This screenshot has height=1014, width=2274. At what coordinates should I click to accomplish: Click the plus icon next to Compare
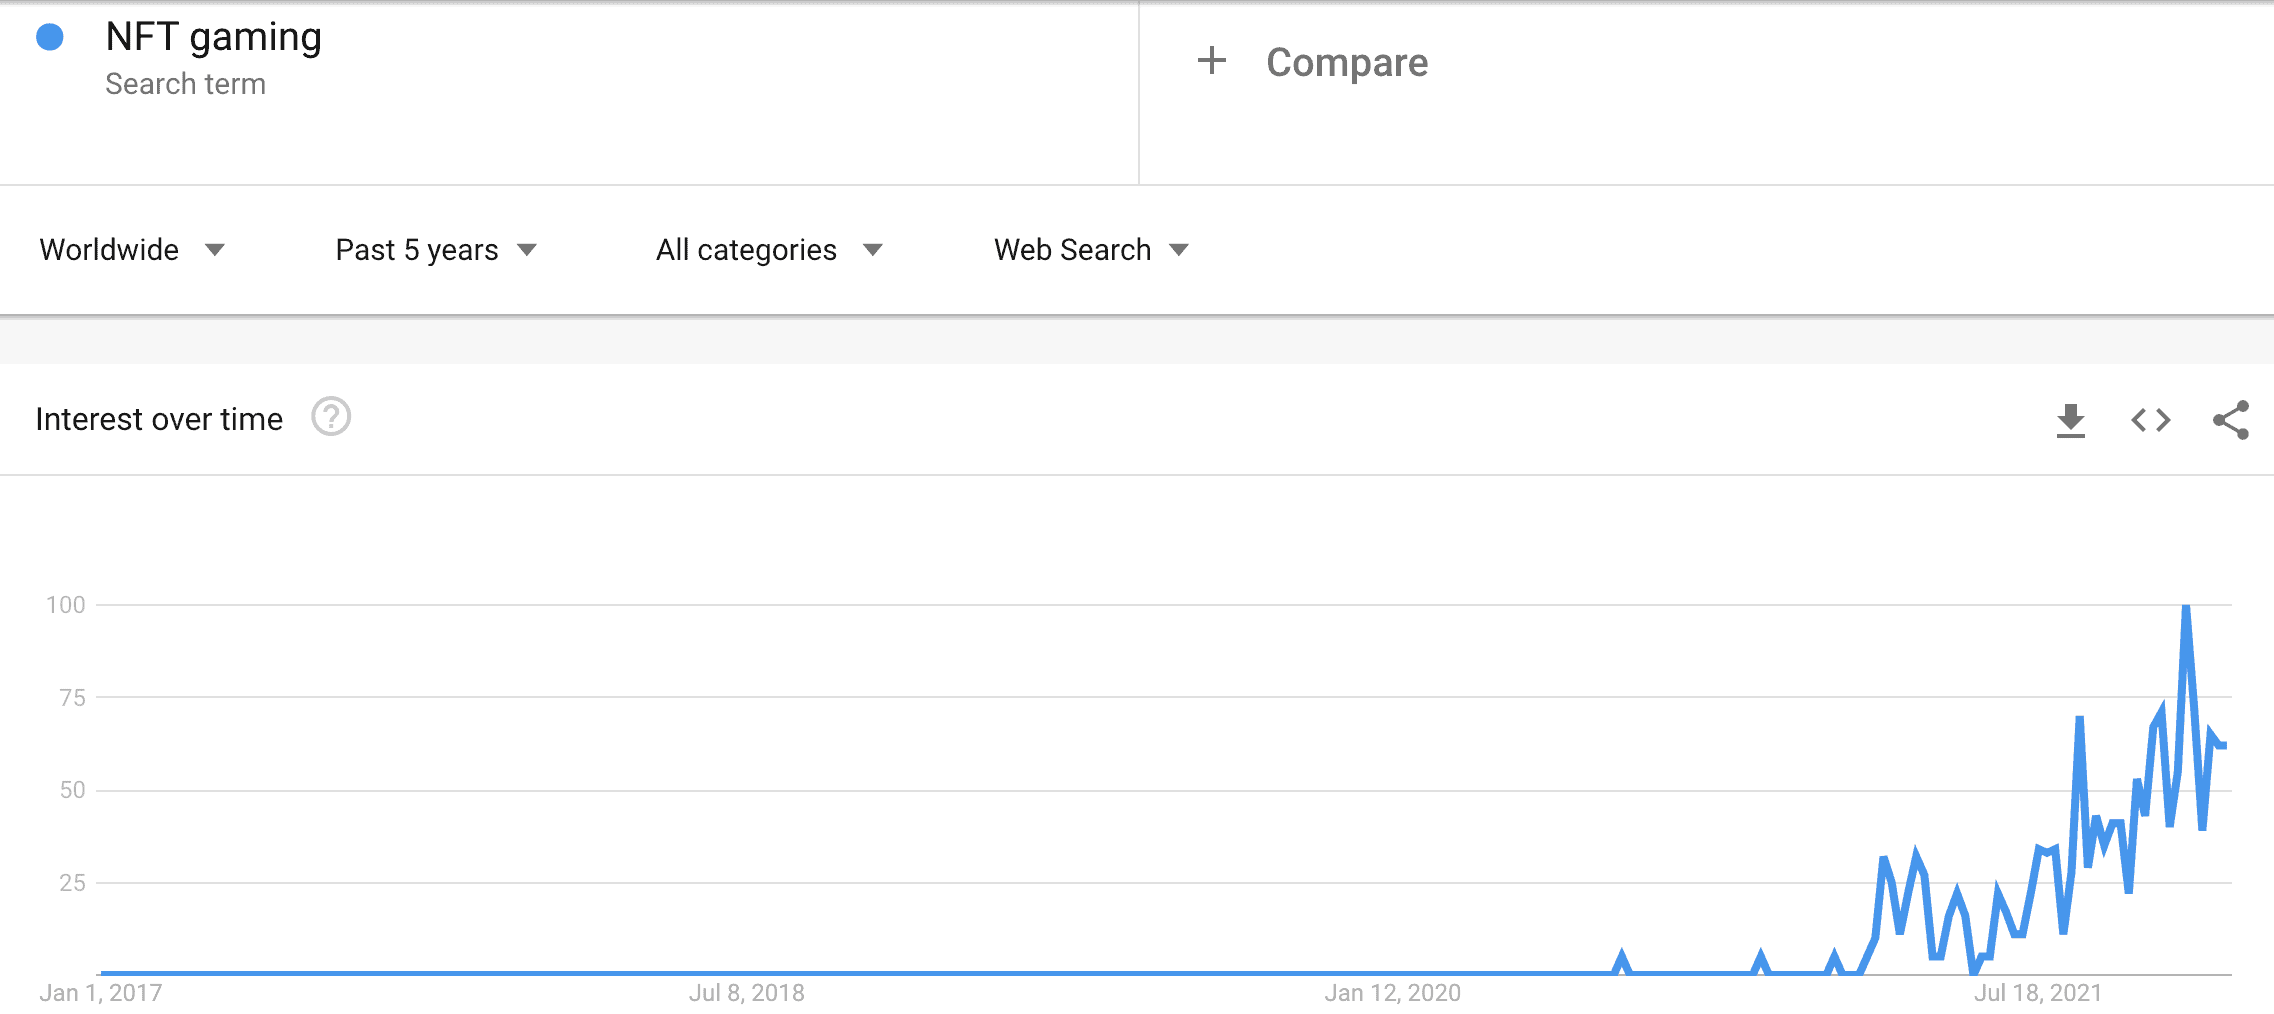tap(1211, 61)
